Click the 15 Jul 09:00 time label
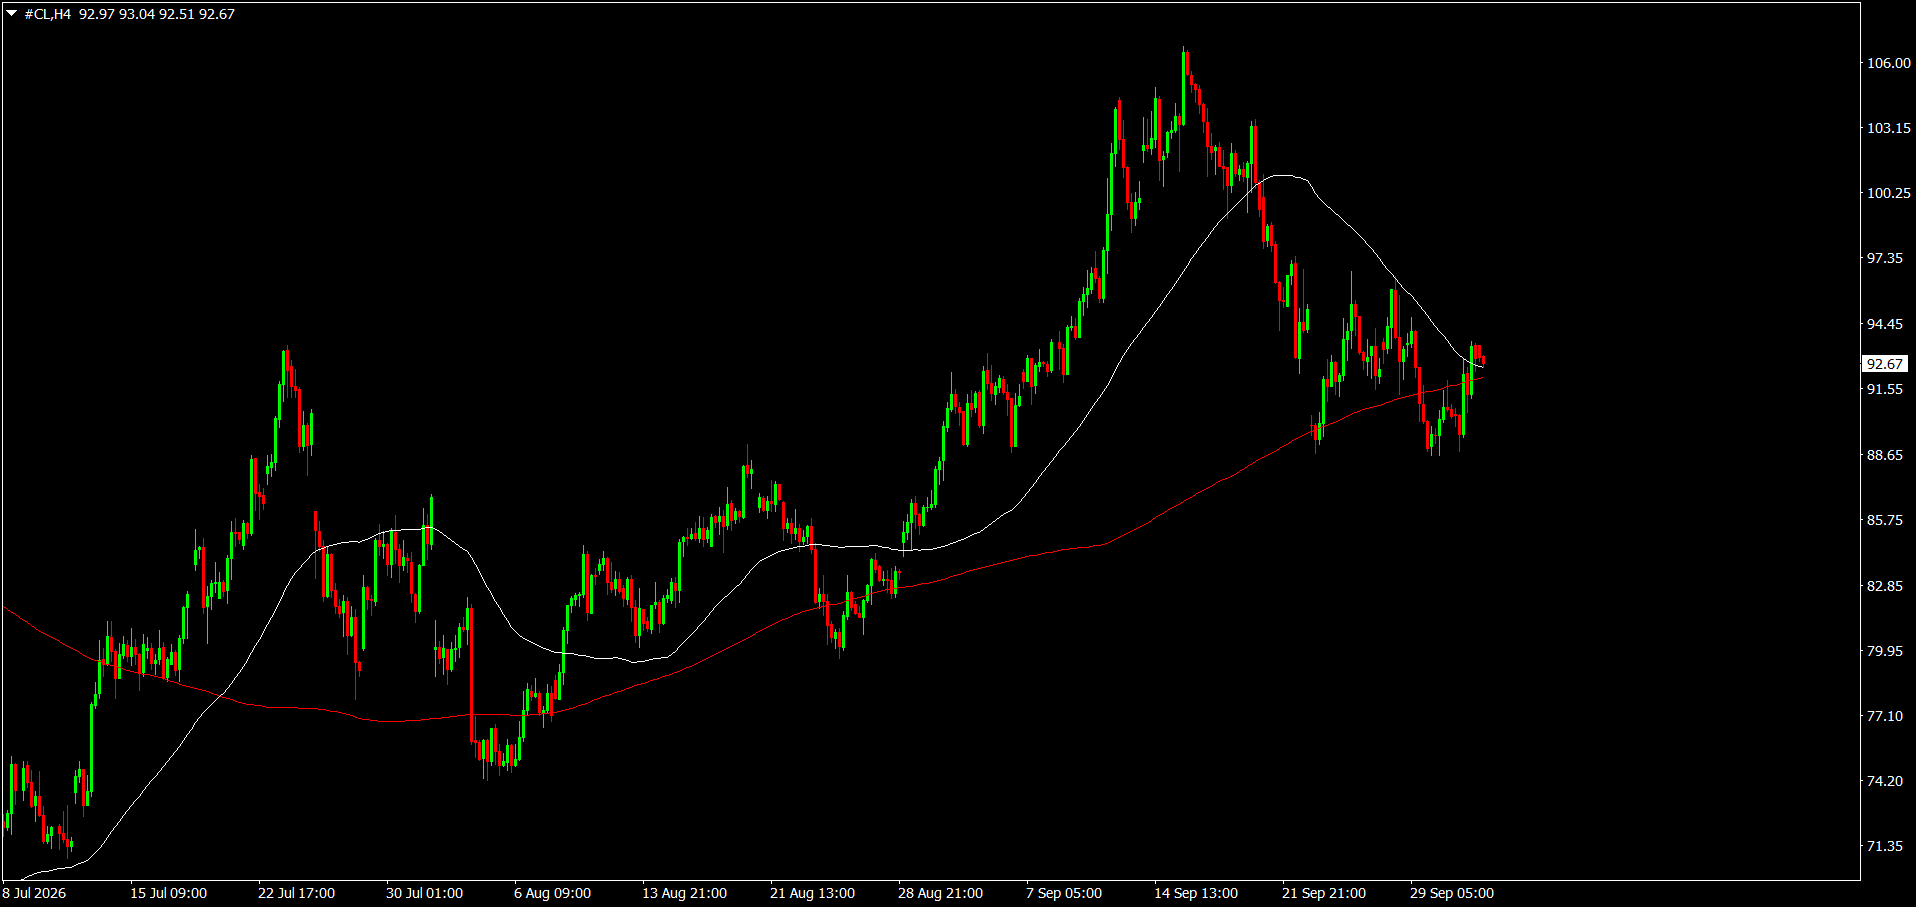Viewport: 1916px width, 907px height. click(169, 893)
